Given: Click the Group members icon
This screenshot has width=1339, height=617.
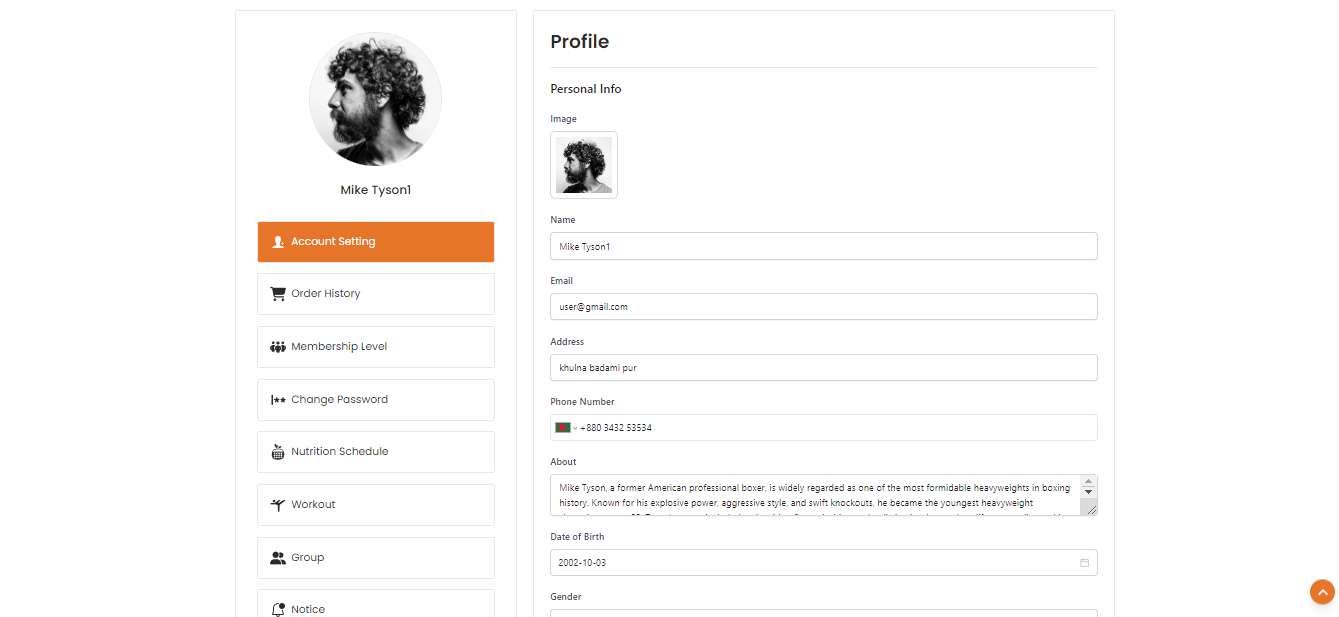Looking at the screenshot, I should coord(278,558).
